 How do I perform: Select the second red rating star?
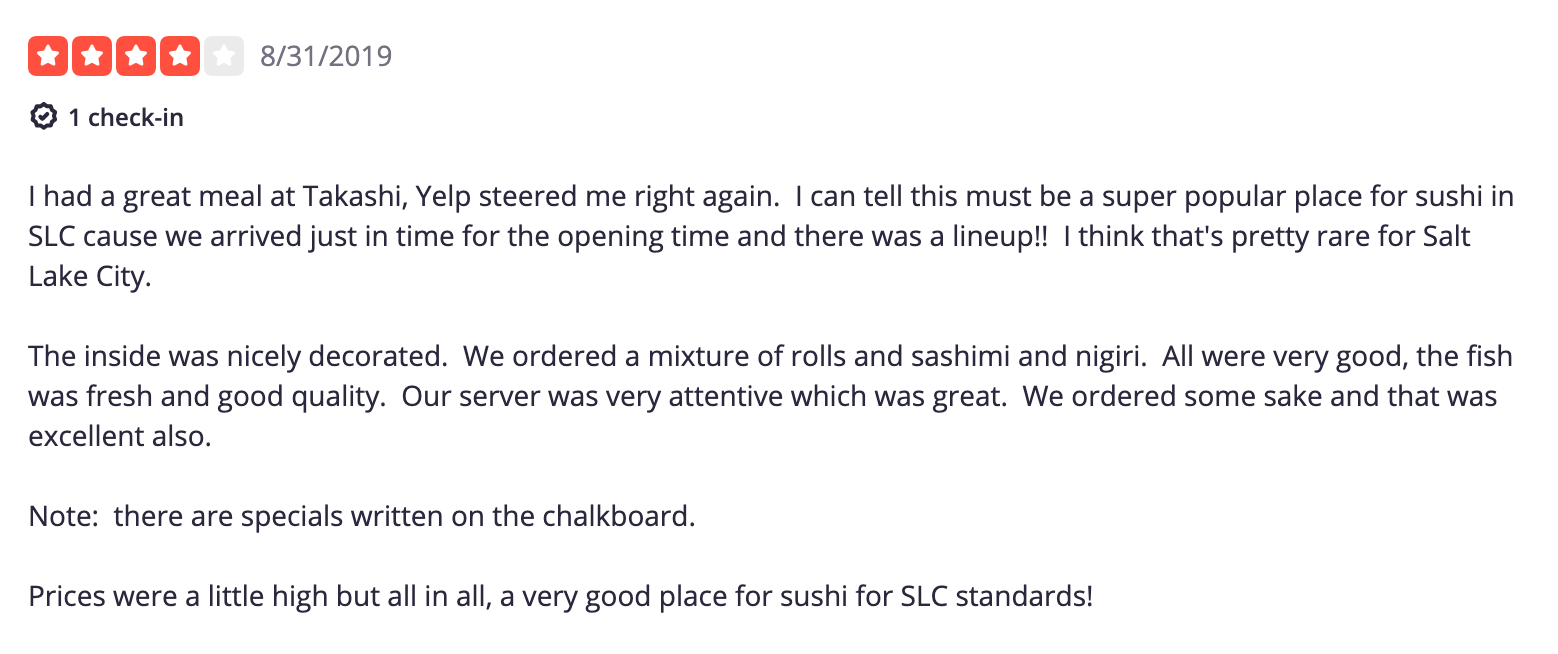(x=92, y=56)
